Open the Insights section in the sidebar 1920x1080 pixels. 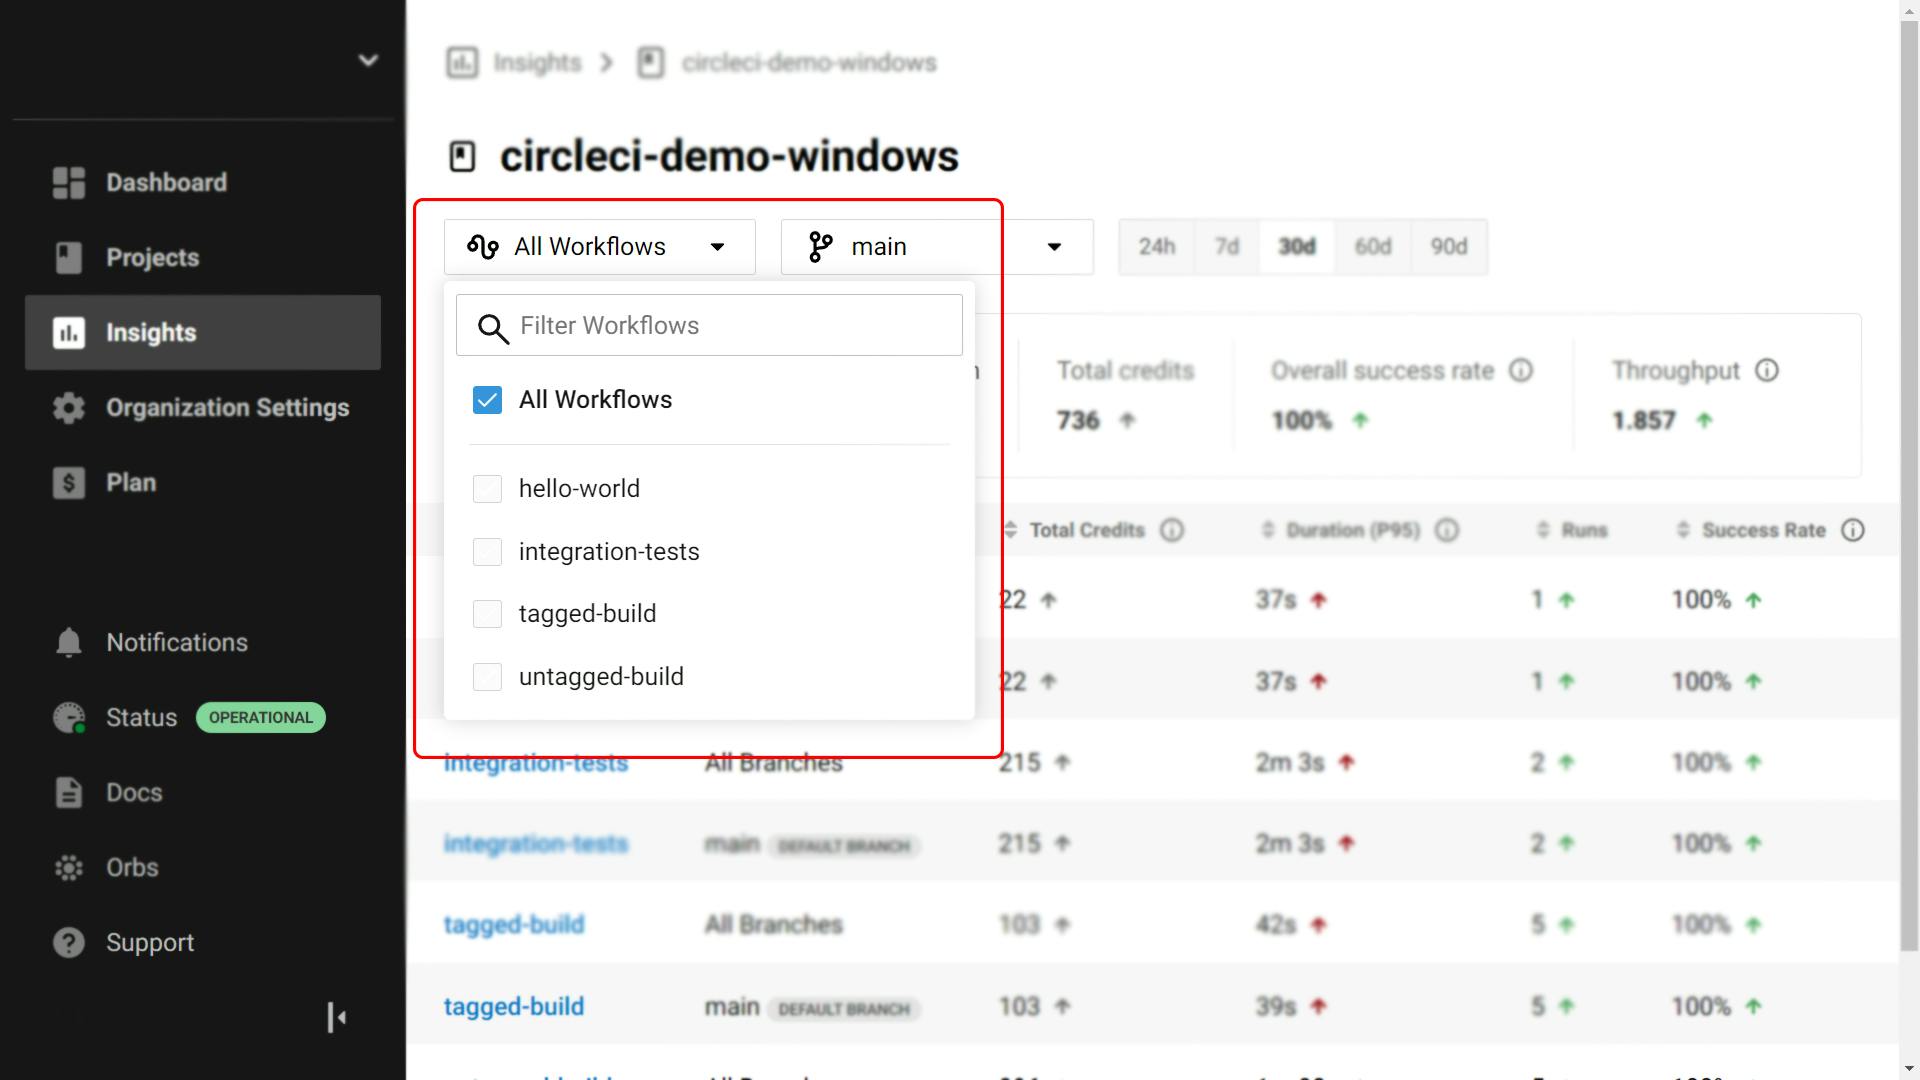coord(151,332)
